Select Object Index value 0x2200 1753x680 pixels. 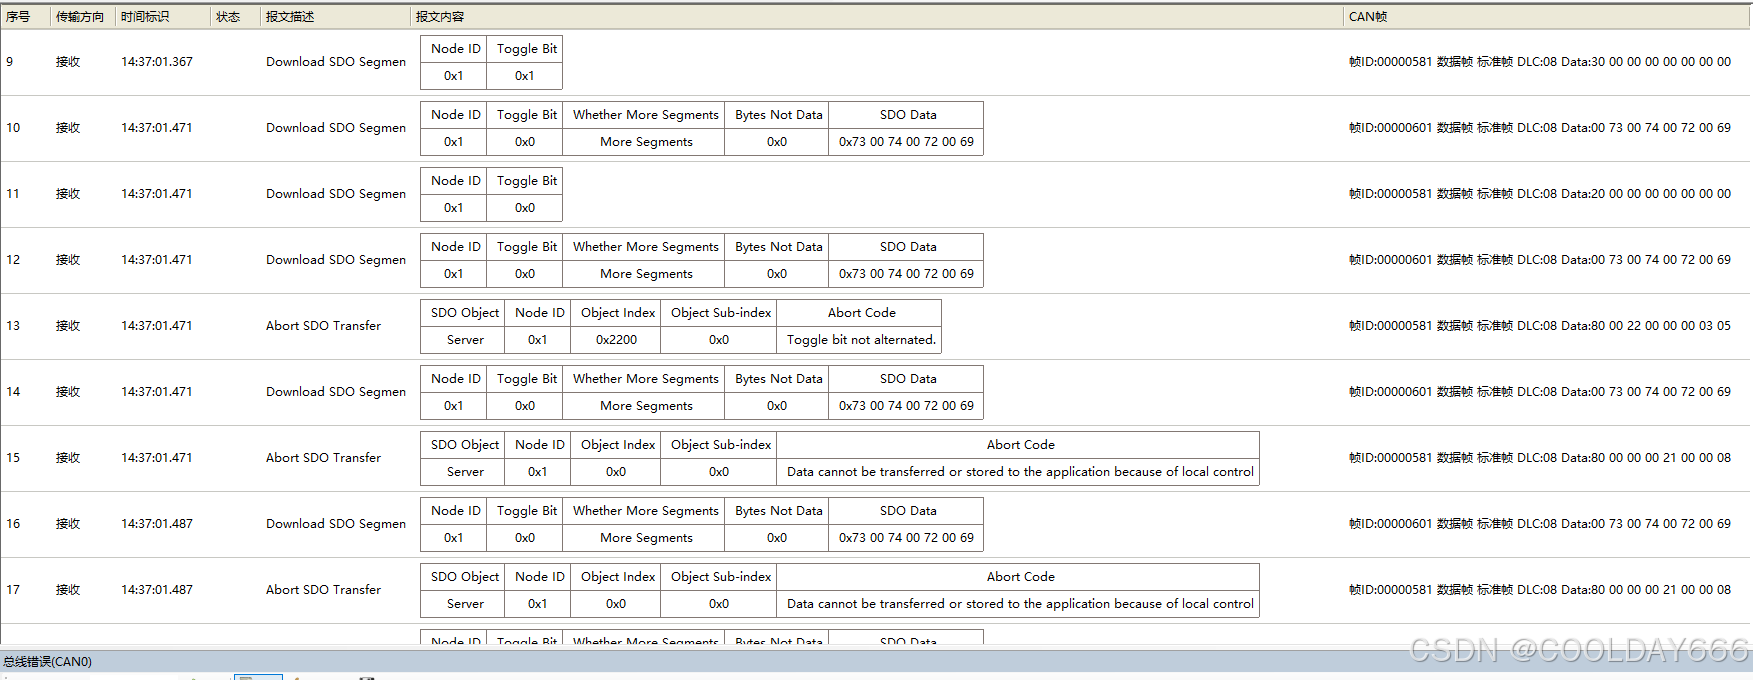(616, 340)
